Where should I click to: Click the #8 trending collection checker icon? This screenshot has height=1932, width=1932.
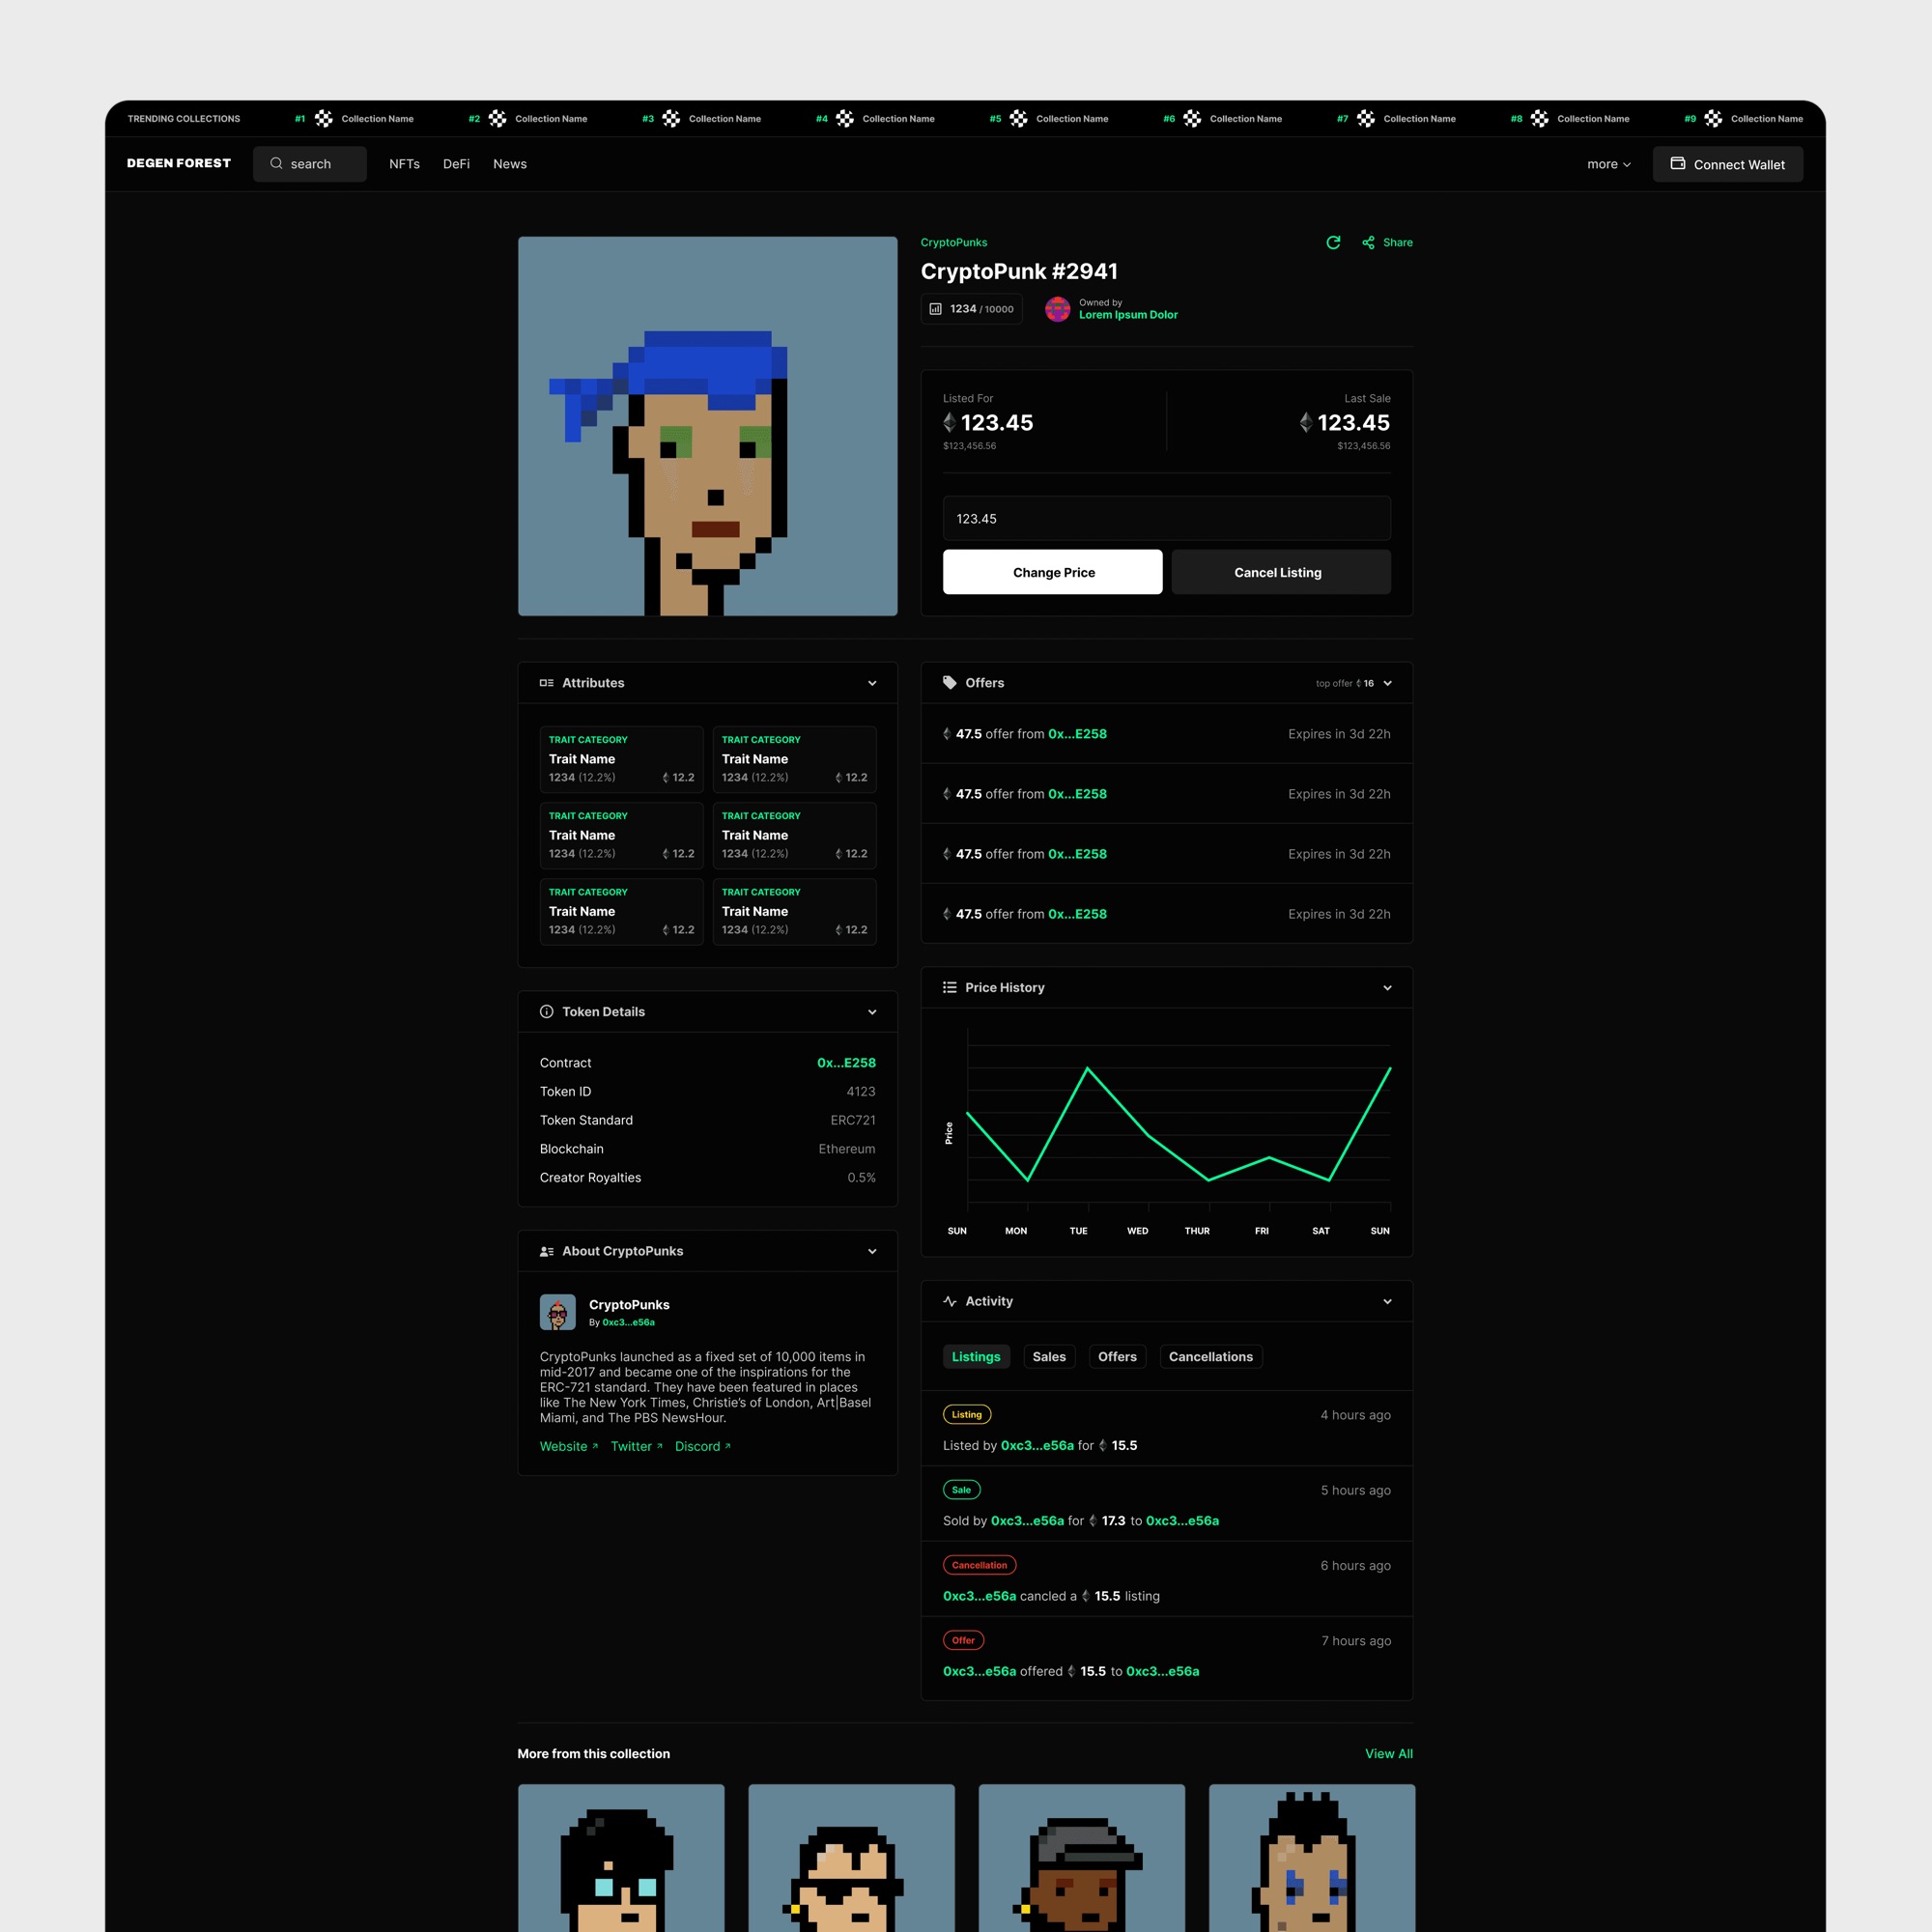click(x=1540, y=119)
